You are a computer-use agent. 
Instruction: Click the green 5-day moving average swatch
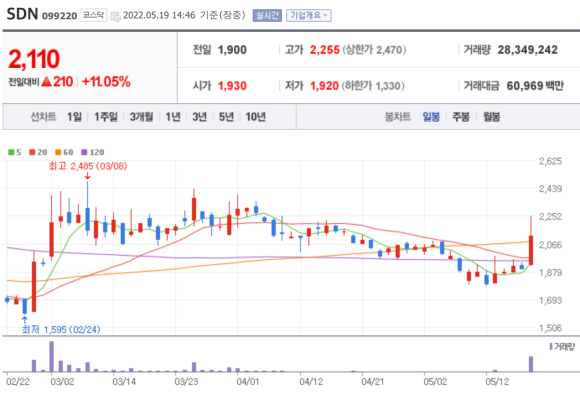coord(11,152)
